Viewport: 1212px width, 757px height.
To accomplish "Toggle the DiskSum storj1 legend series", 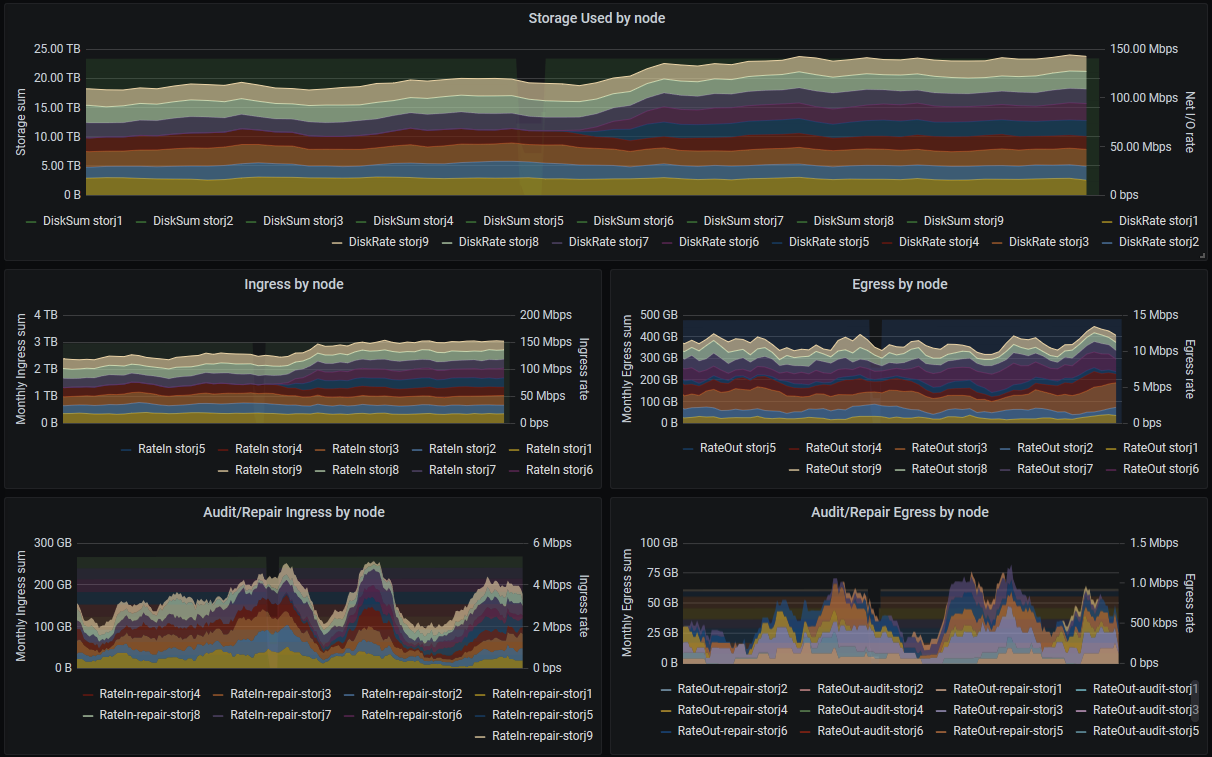I will (82, 220).
